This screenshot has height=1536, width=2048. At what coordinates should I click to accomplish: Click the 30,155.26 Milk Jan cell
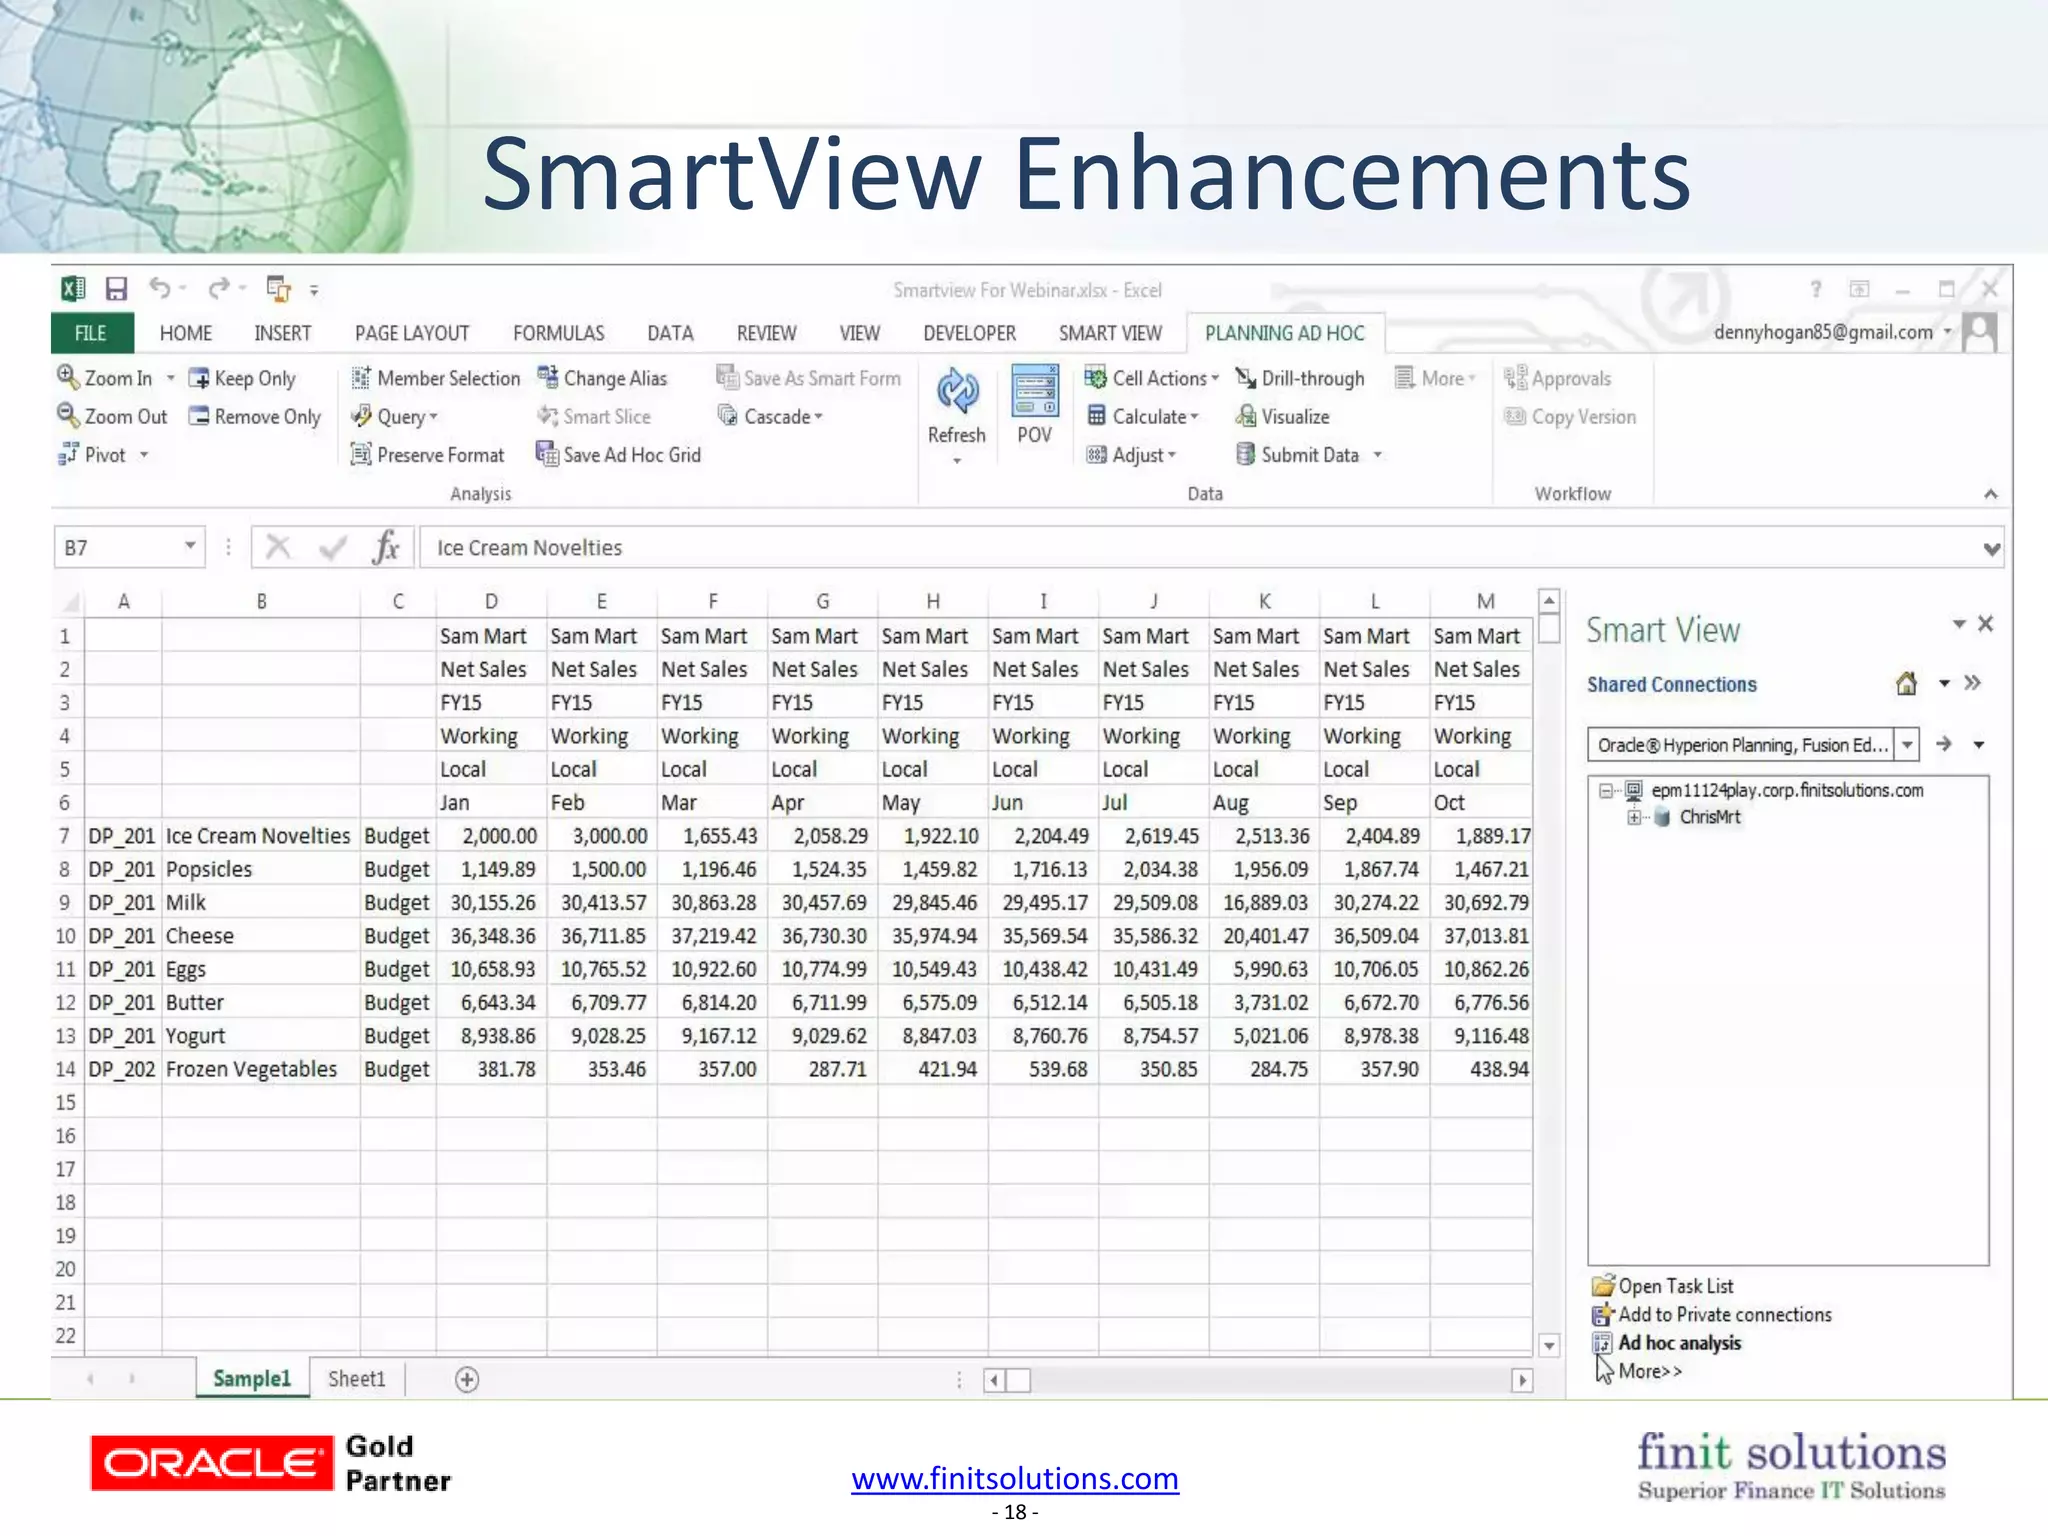coord(491,903)
